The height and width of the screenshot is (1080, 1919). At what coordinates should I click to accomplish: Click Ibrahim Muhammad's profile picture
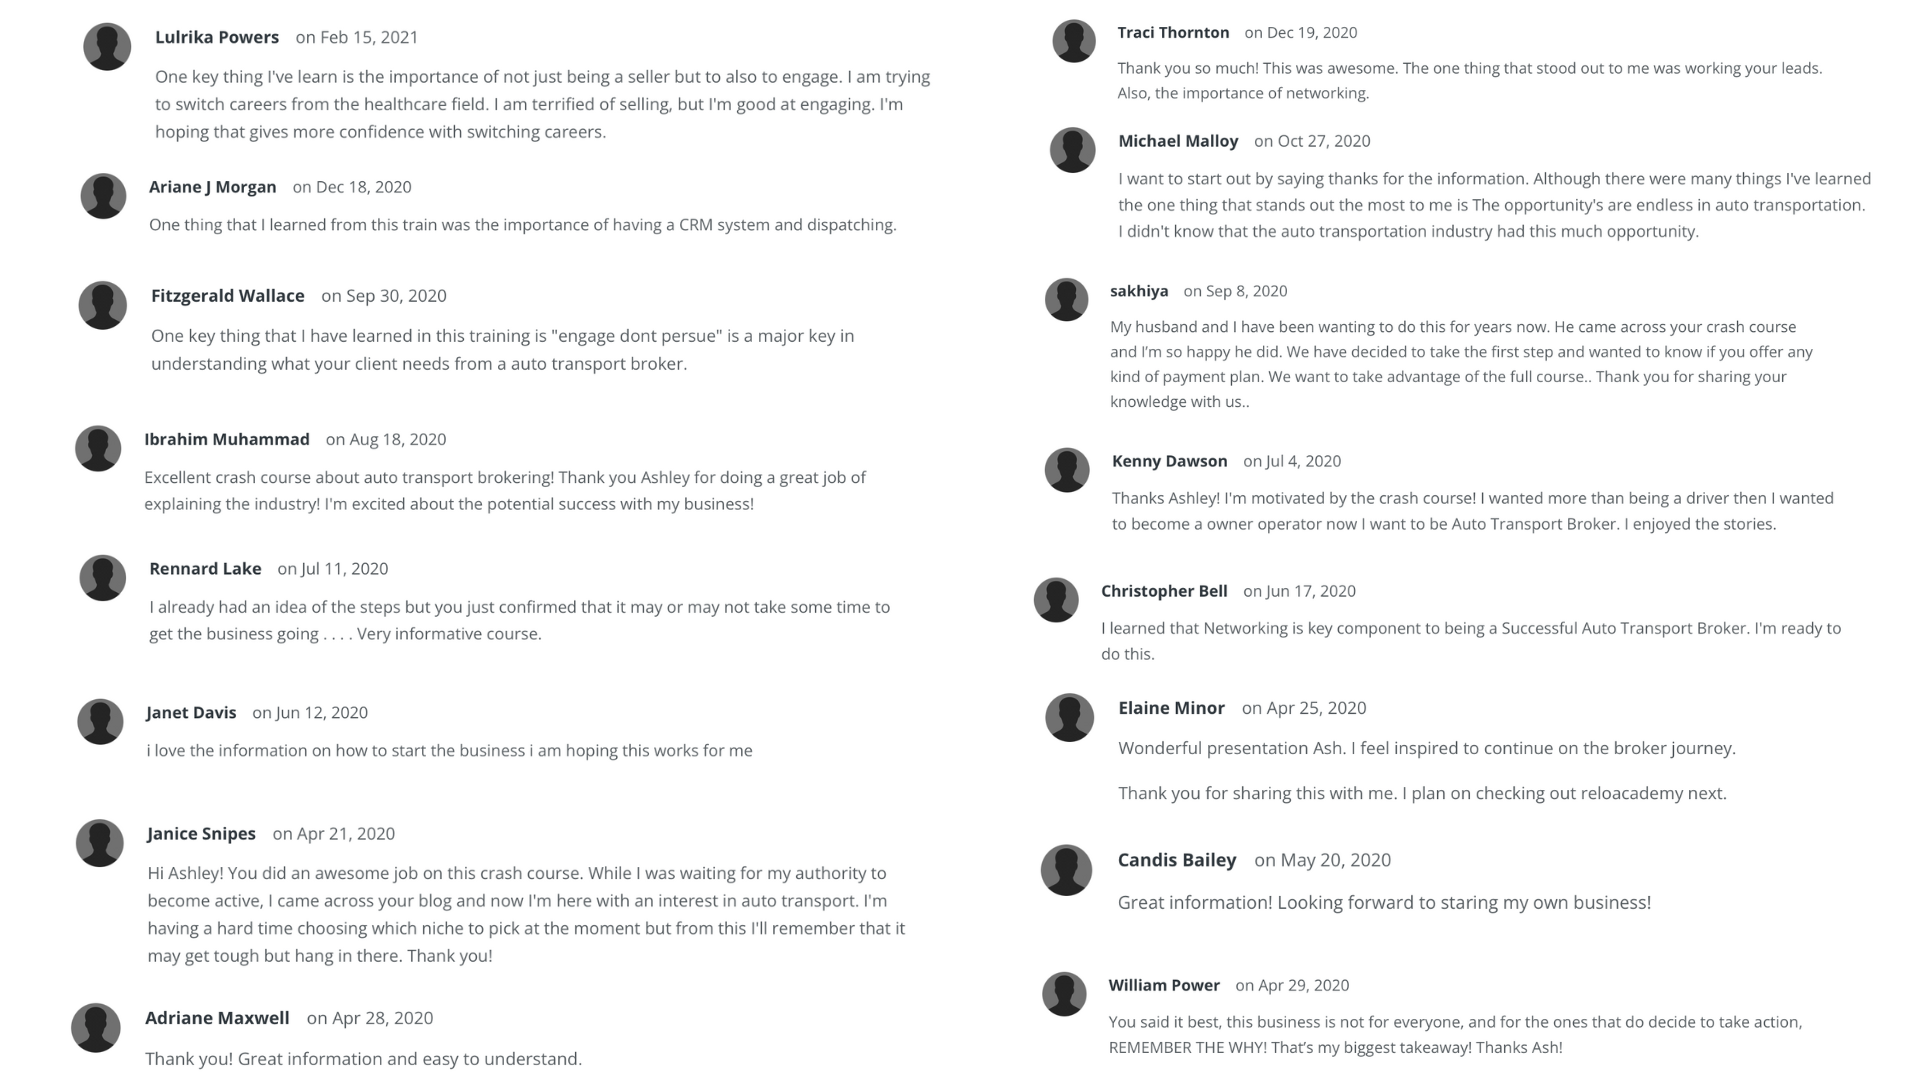98,448
